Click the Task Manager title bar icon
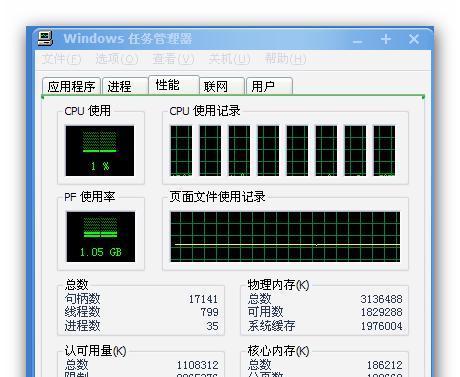 pyautogui.click(x=45, y=38)
